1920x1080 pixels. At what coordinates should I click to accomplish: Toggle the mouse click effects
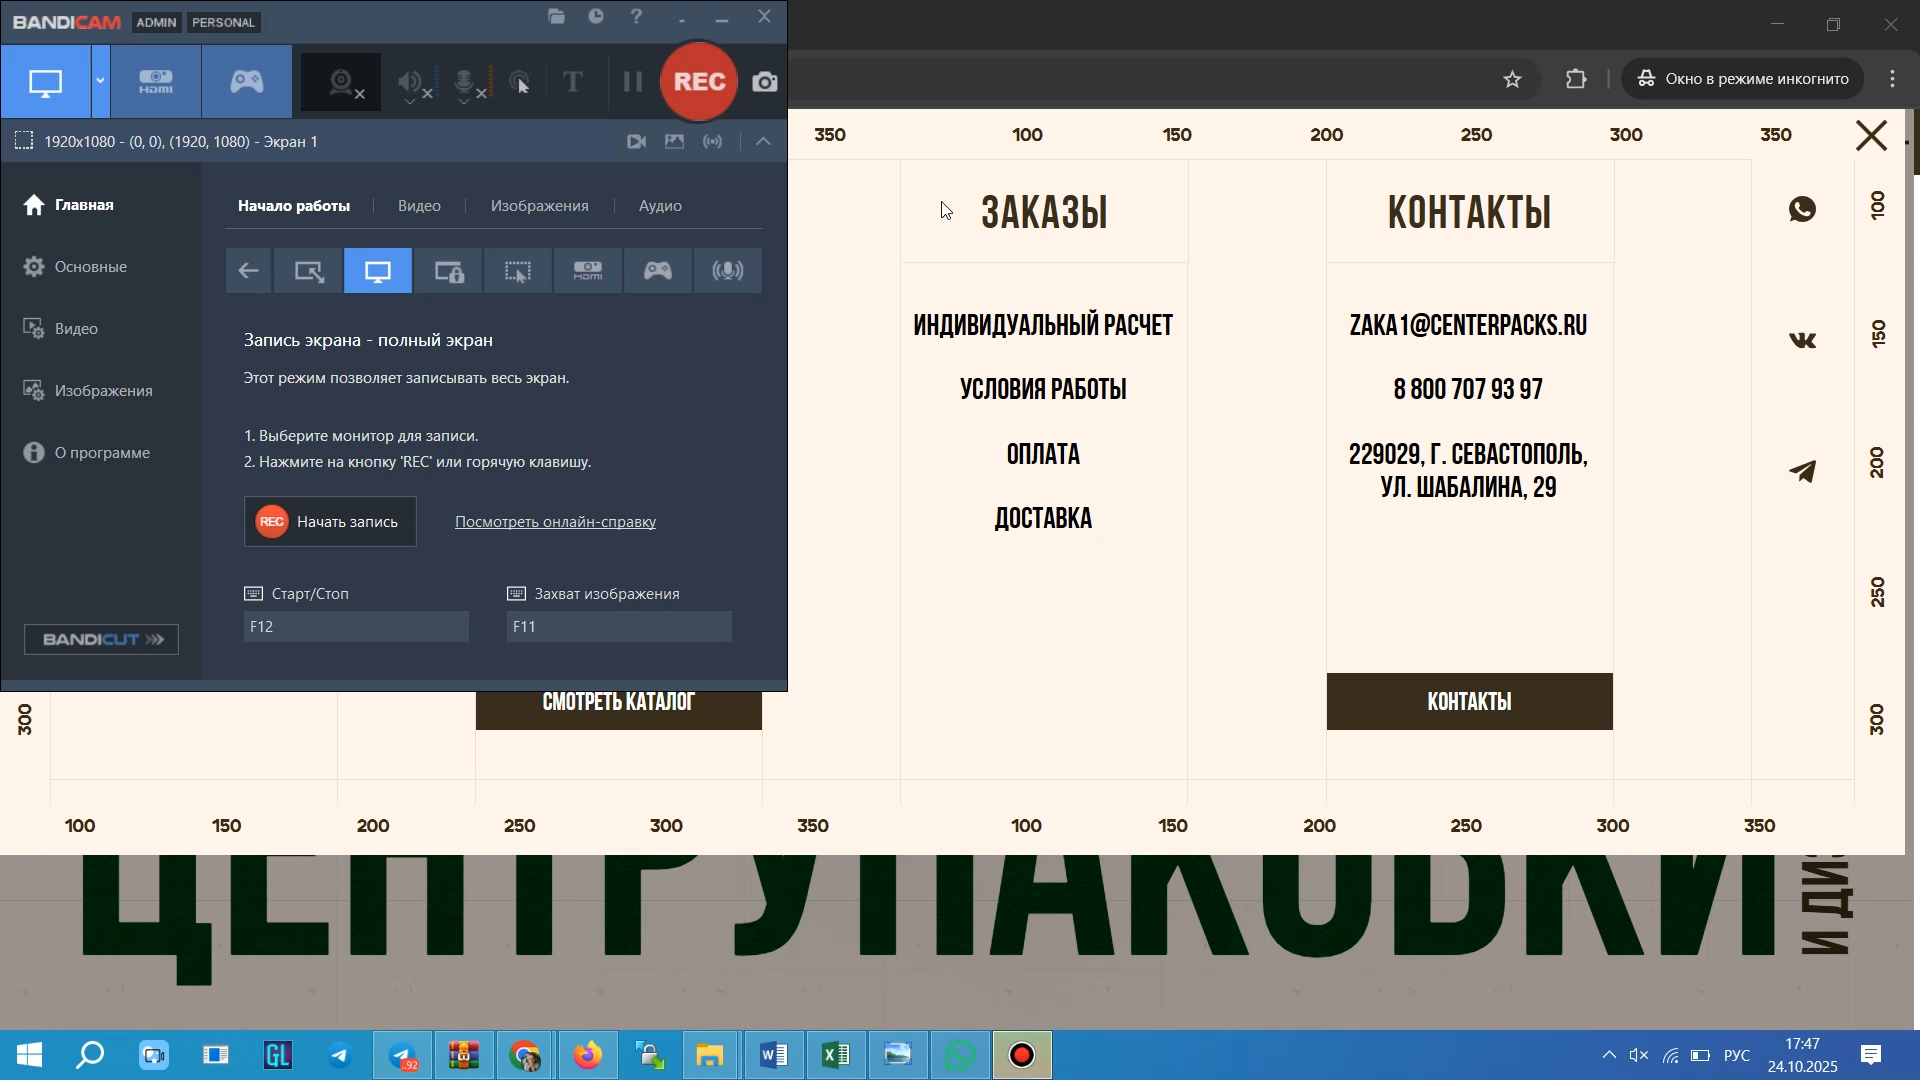pyautogui.click(x=520, y=82)
